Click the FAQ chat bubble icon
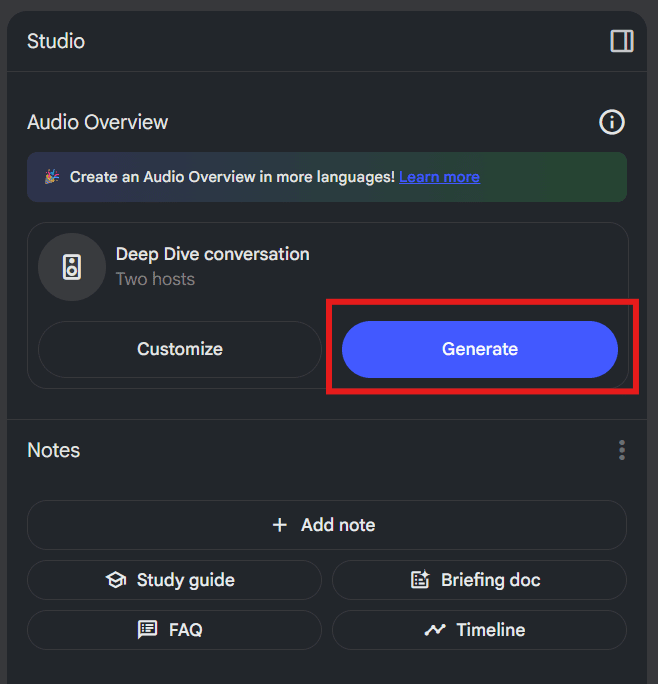 147,629
